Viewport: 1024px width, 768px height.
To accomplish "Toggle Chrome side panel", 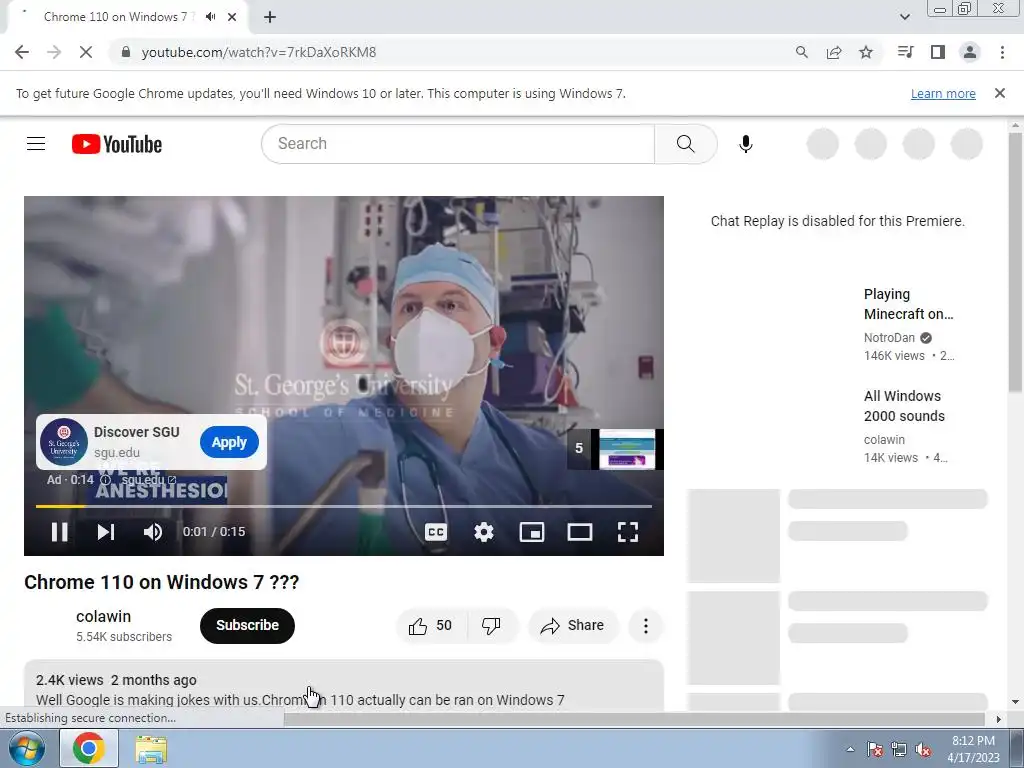I will pyautogui.click(x=938, y=52).
